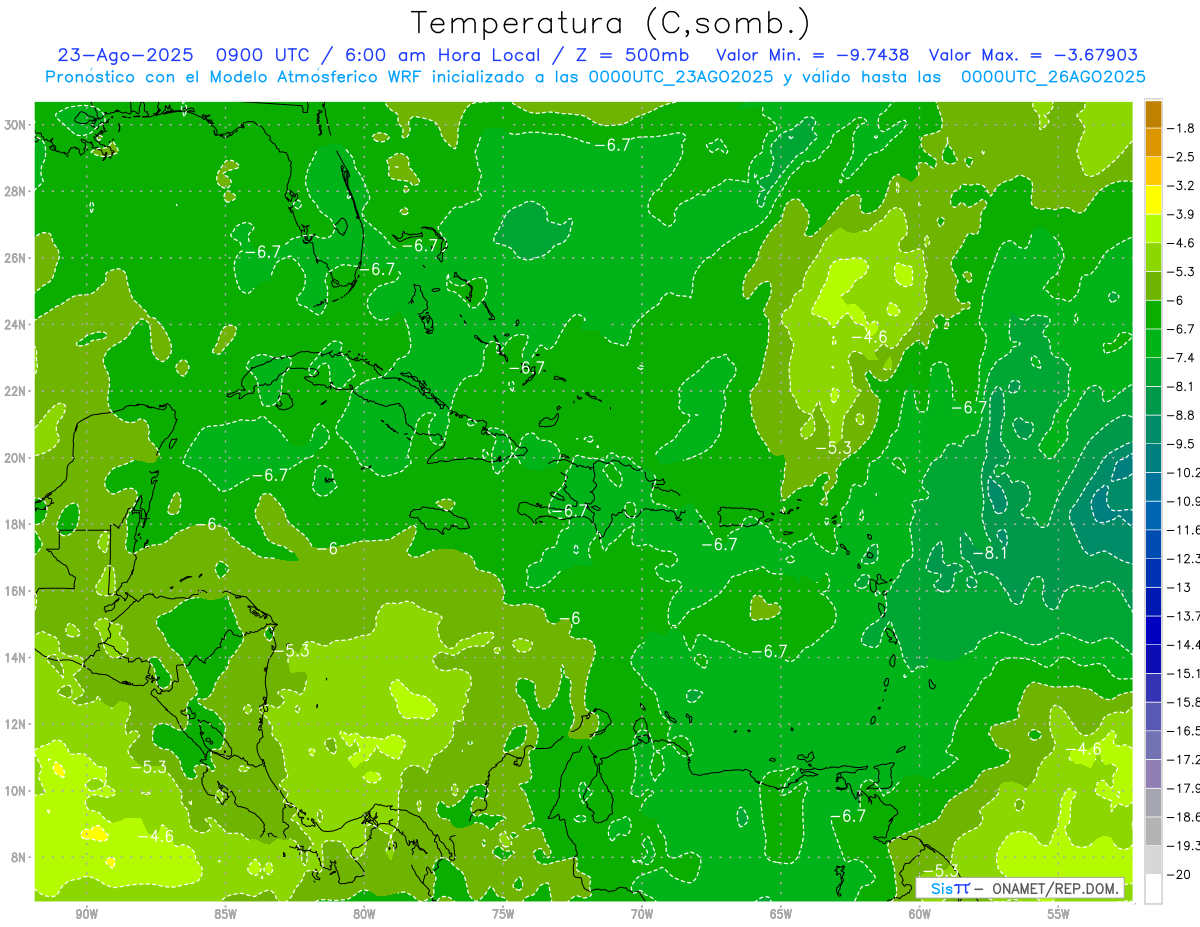1200x927 pixels.
Task: Click the '-9.5' colorbar label
Action: tap(1182, 443)
